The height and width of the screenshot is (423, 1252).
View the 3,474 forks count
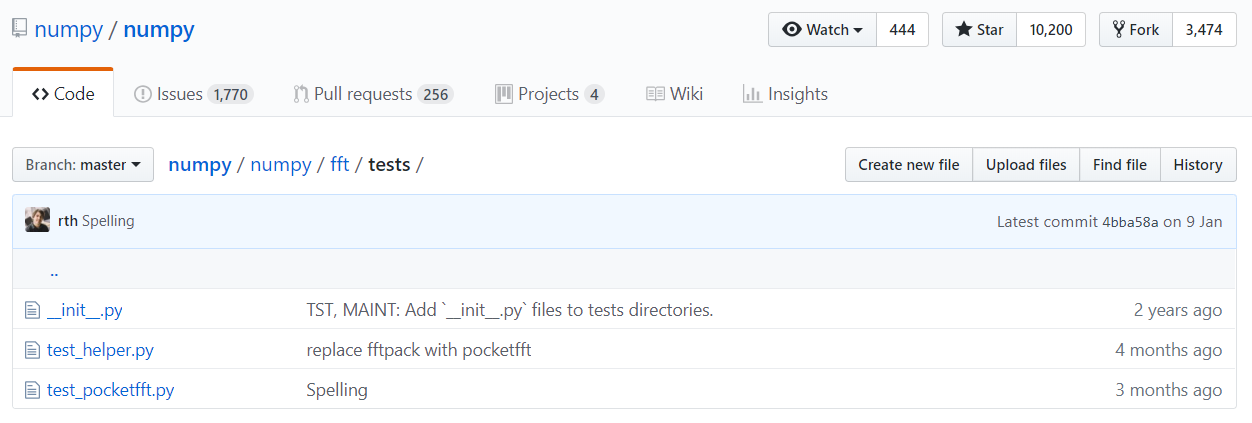click(1204, 30)
